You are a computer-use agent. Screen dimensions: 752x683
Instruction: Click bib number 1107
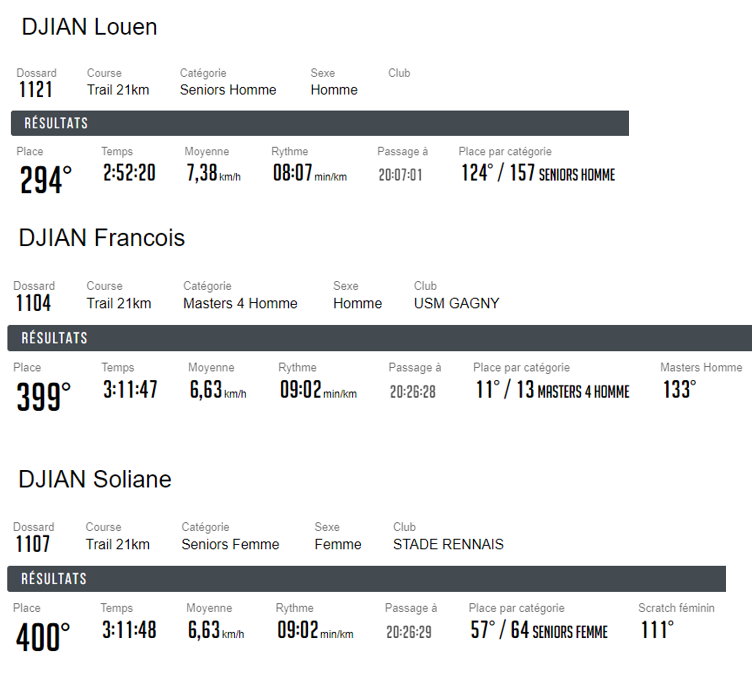(x=32, y=545)
